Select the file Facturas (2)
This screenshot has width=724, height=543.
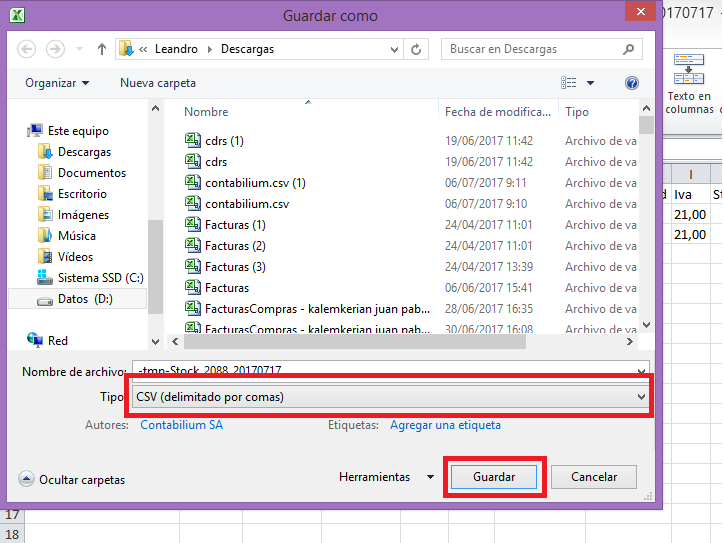point(235,246)
